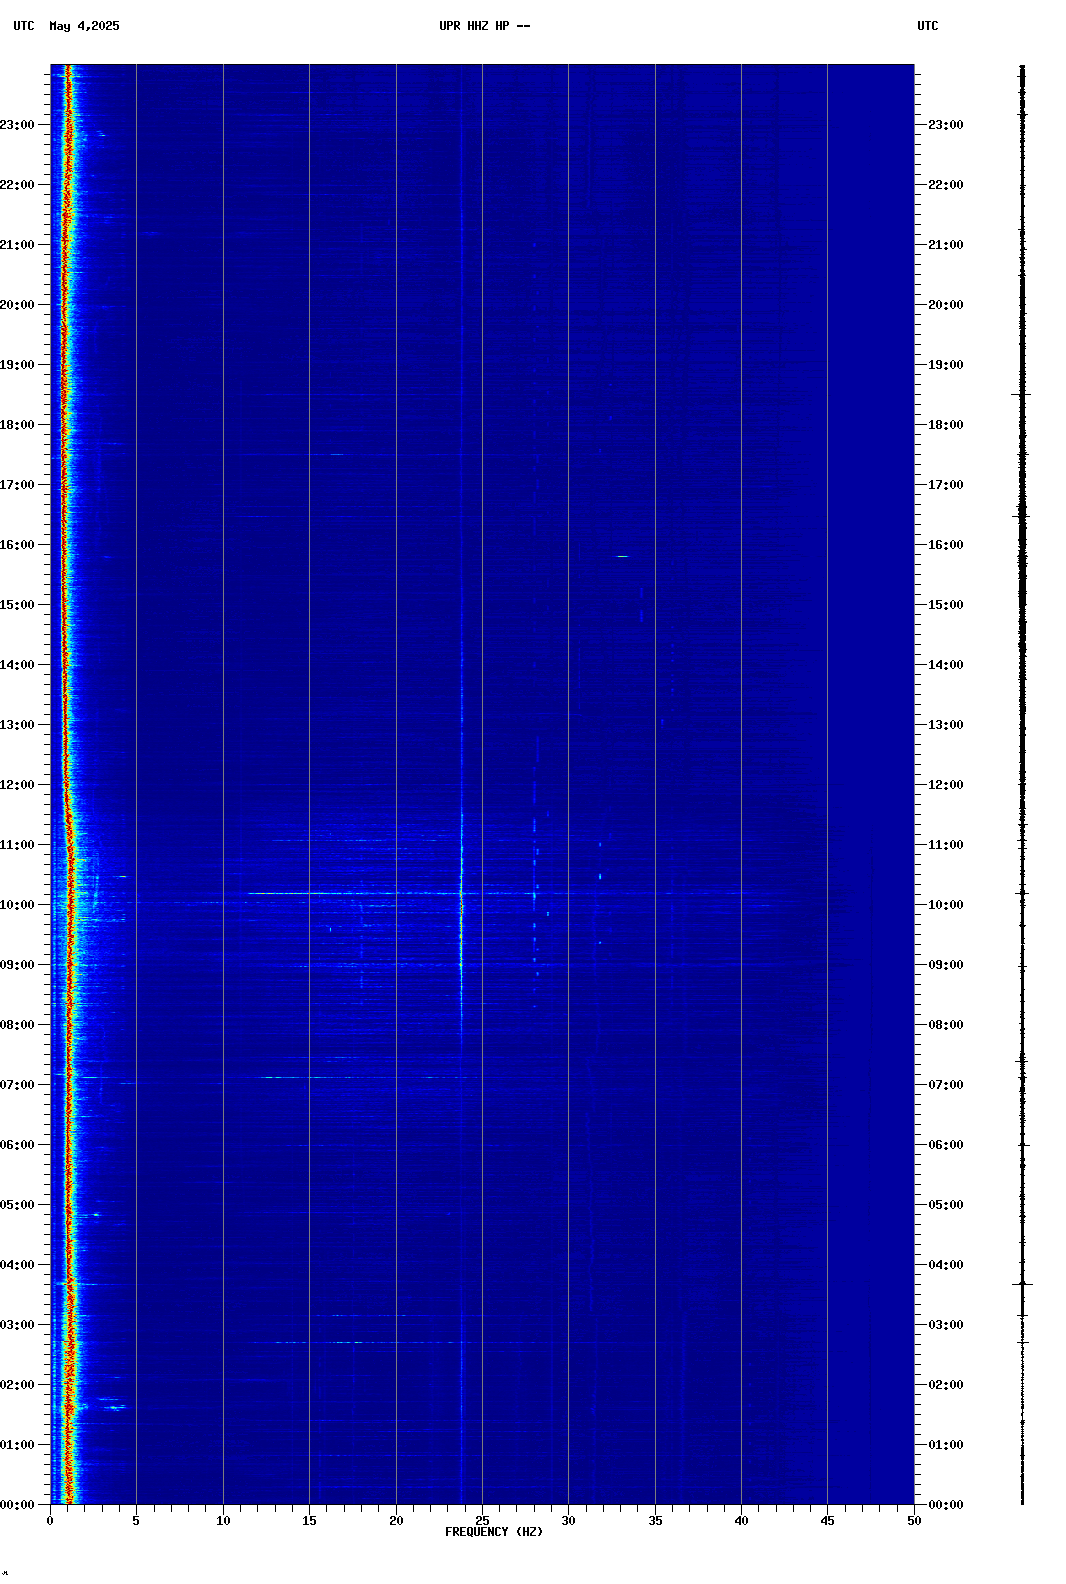The width and height of the screenshot is (1066, 1584).
Task: Click the 10:00 label on right axis
Action: [945, 905]
